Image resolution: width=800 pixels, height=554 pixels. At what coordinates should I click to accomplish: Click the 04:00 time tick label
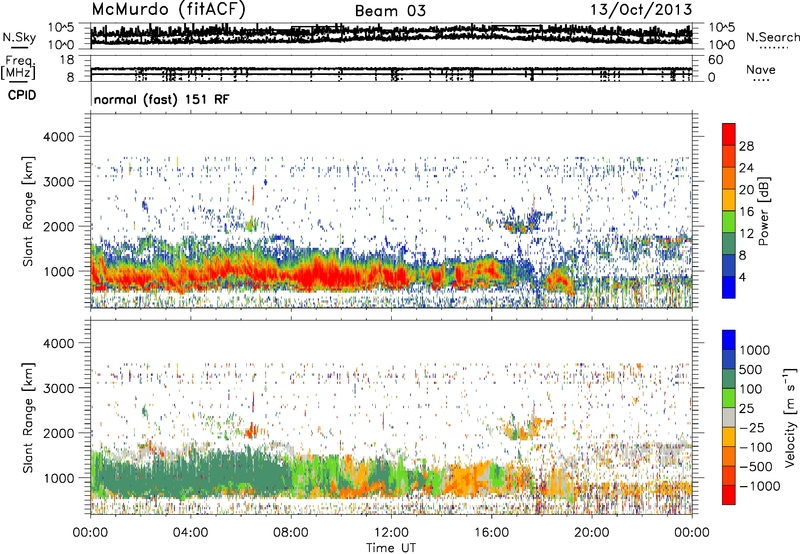click(190, 533)
